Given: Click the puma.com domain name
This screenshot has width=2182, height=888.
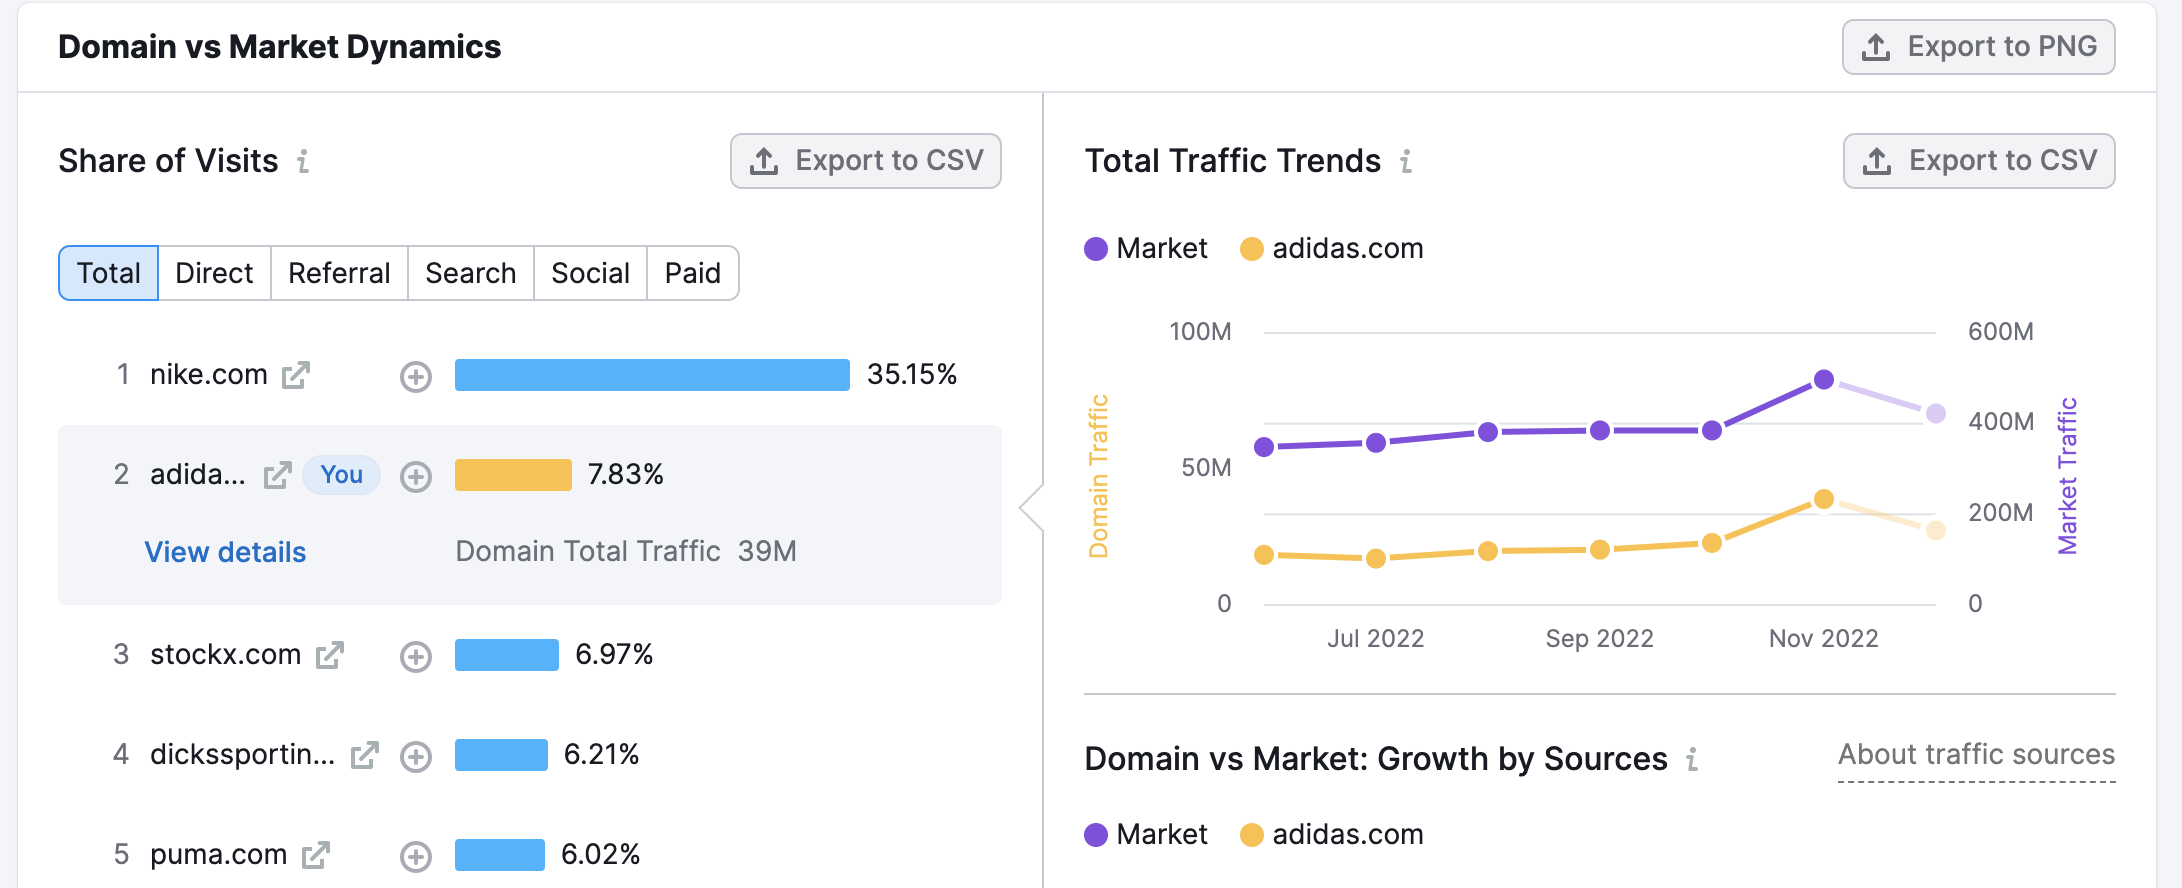Looking at the screenshot, I should (x=219, y=855).
